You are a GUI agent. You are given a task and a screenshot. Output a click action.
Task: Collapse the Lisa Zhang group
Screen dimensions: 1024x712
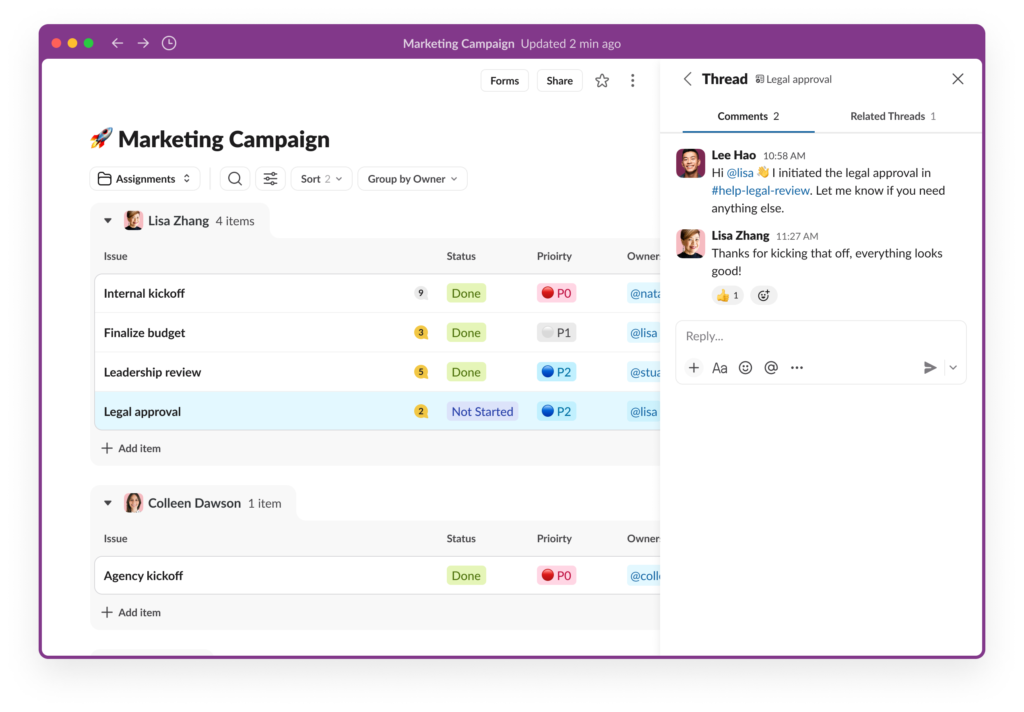point(108,221)
